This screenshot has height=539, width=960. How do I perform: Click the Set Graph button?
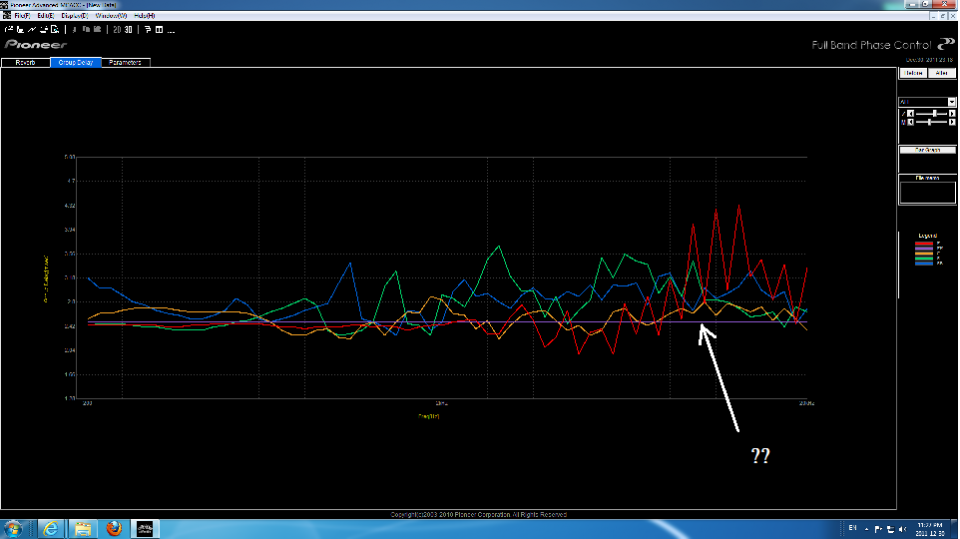pyautogui.click(x=926, y=150)
